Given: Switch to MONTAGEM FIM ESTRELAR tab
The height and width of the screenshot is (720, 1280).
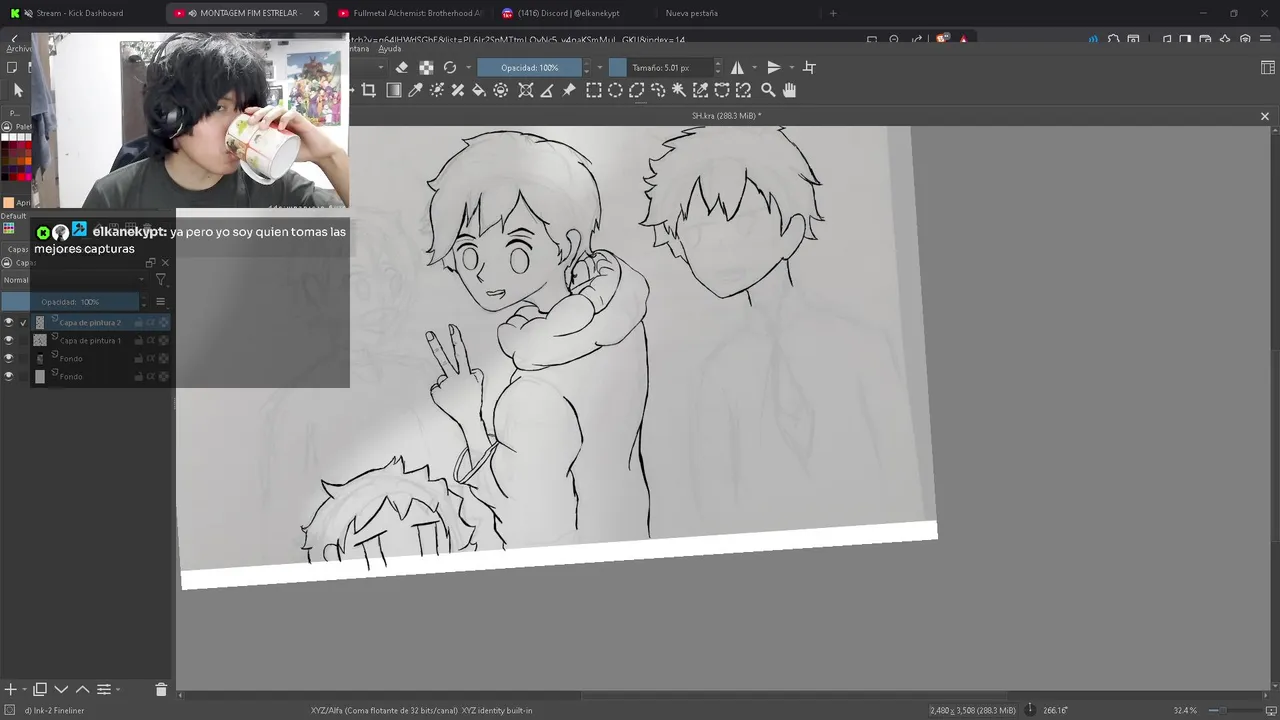Looking at the screenshot, I should click(x=246, y=13).
